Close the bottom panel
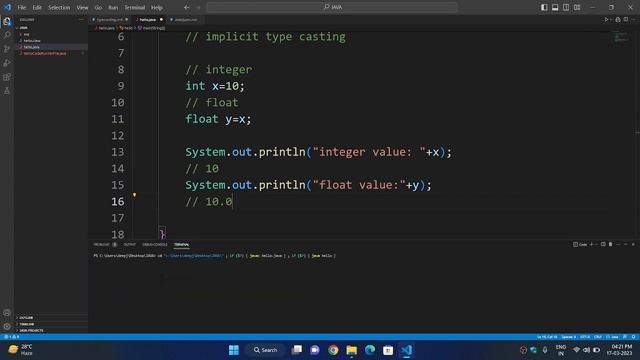This screenshot has height=360, width=640. 633,244
